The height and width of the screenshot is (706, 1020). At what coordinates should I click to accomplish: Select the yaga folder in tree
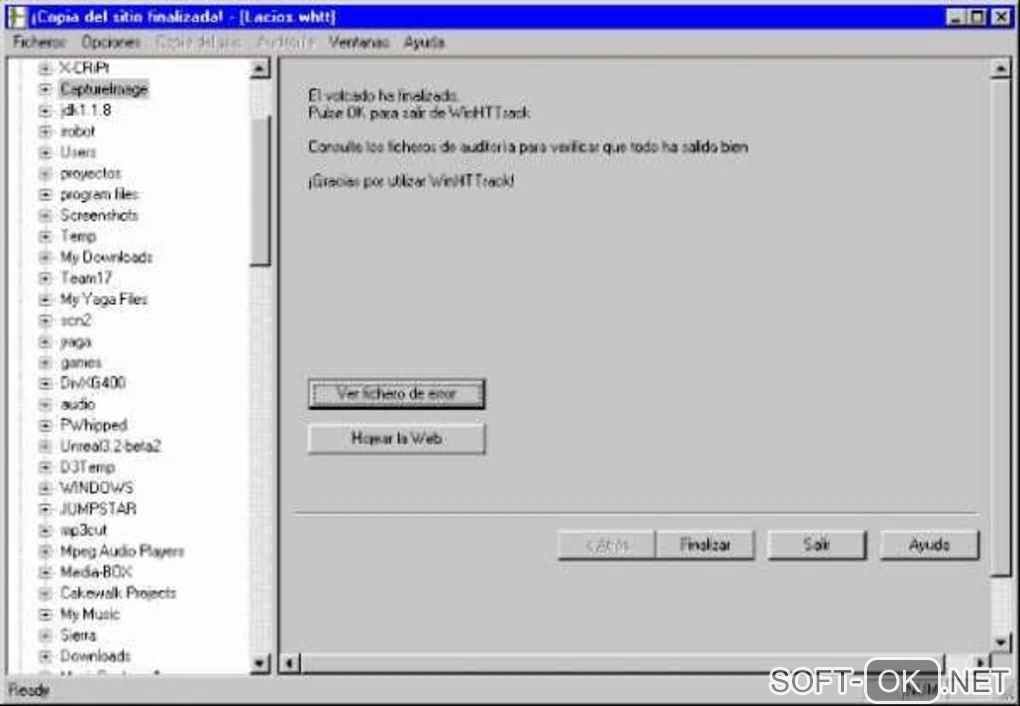(x=75, y=342)
